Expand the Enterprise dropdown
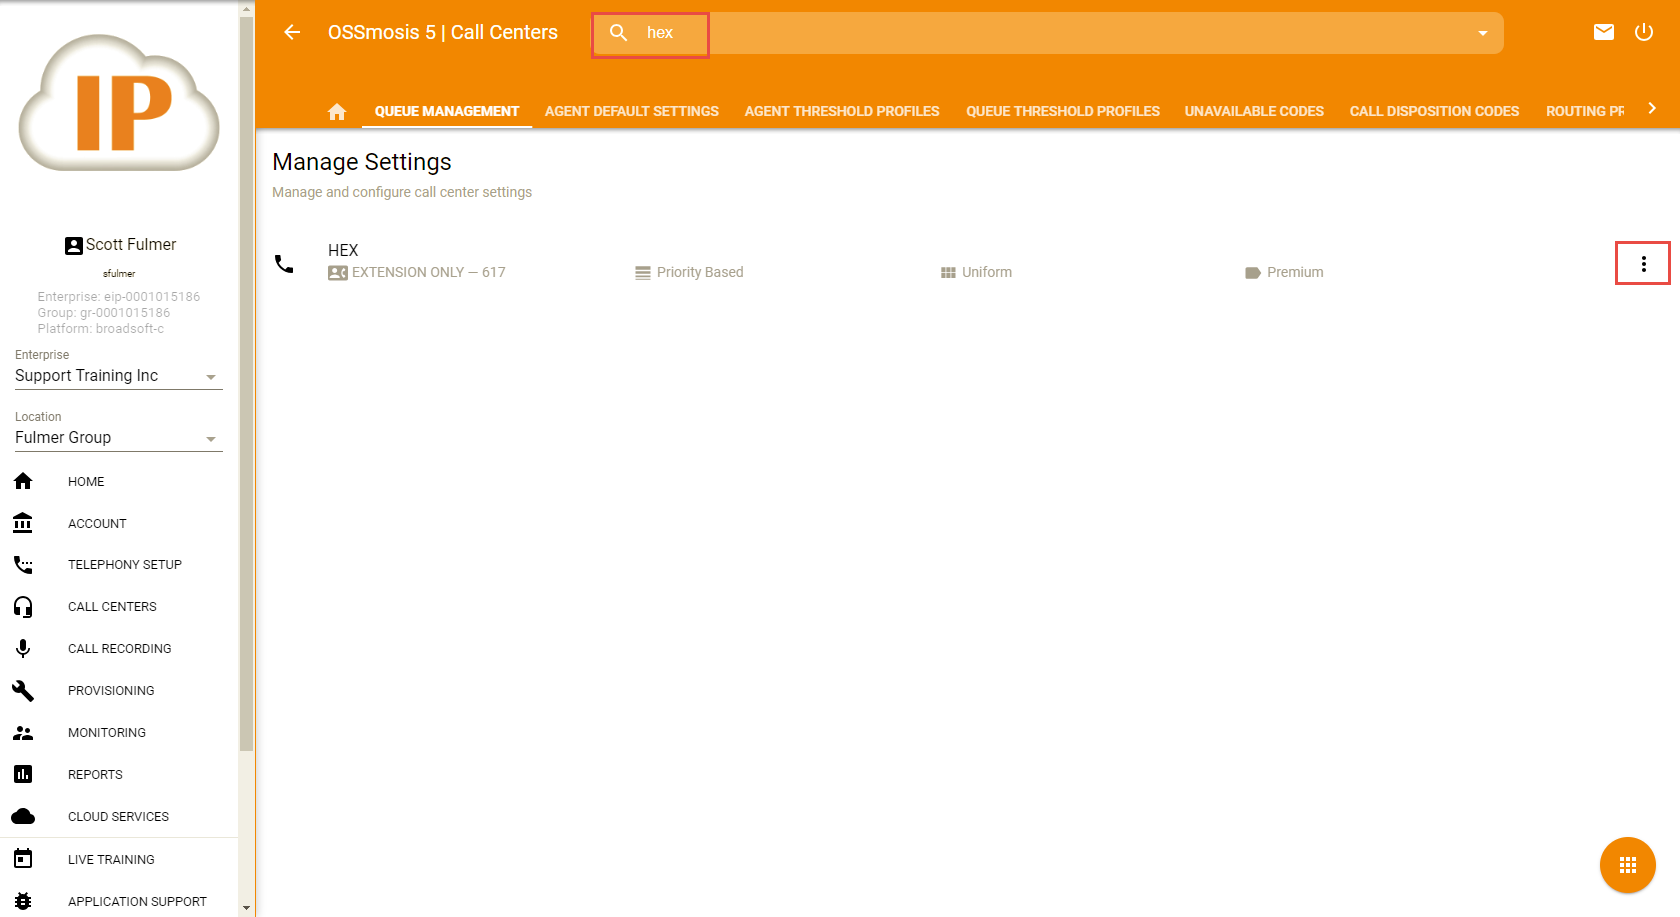 [x=210, y=377]
